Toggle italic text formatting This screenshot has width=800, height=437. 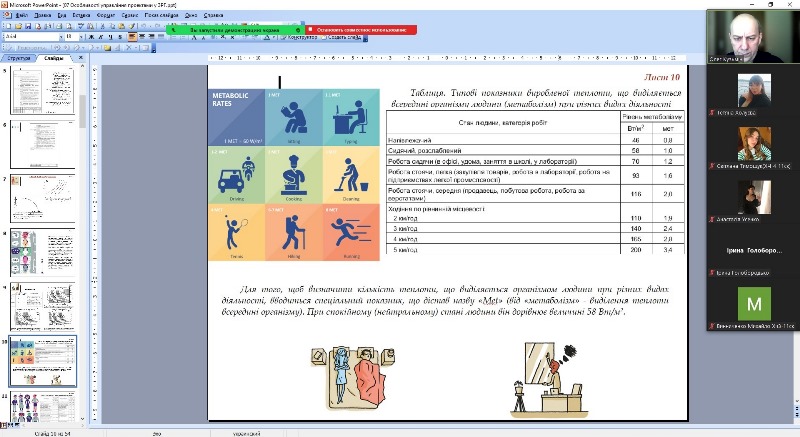(101, 37)
